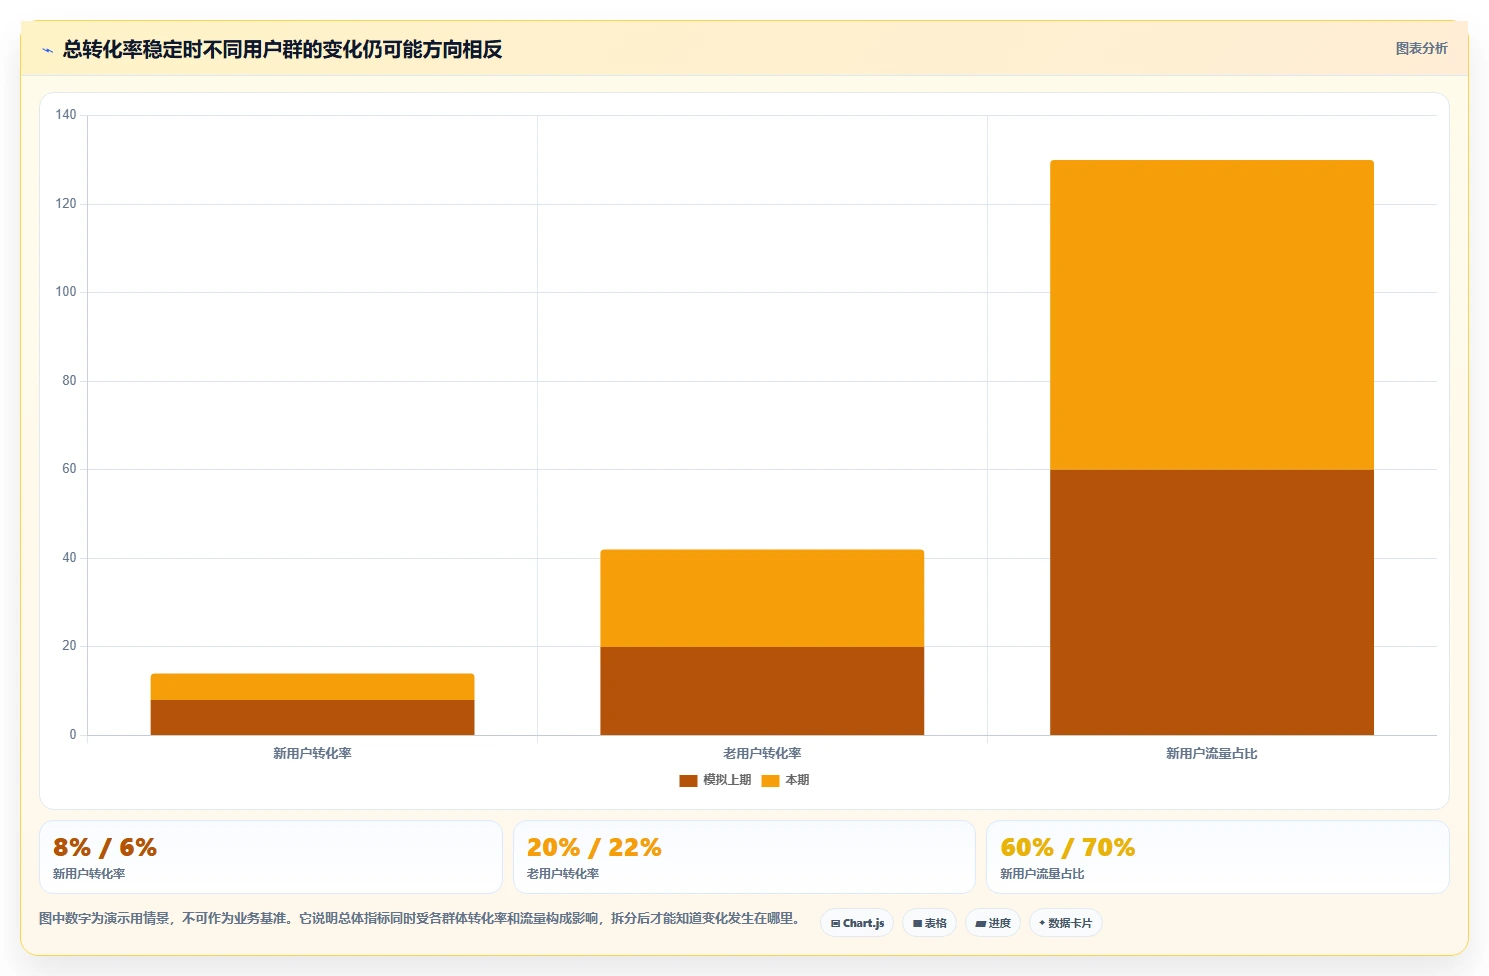This screenshot has width=1489, height=976.
Task: Click the dark segment of 老用户转化率 bar
Action: [762, 691]
